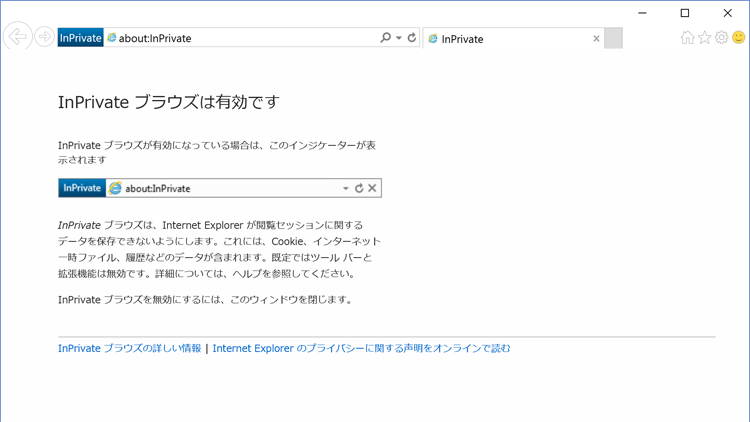Open Internet Explorer privacy statement online link
The image size is (750, 422).
click(x=362, y=348)
